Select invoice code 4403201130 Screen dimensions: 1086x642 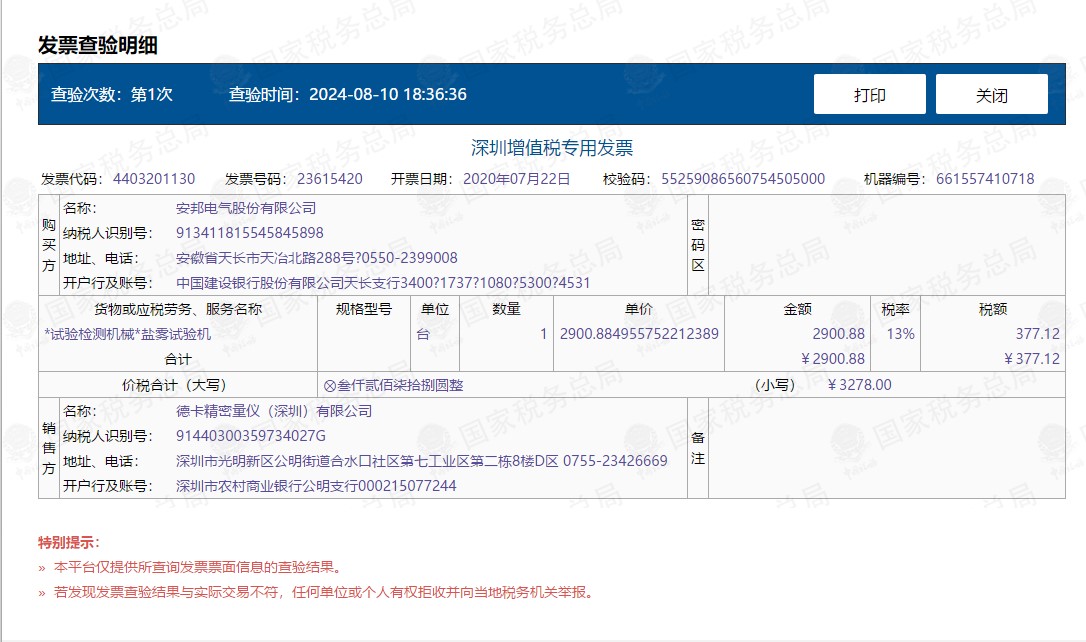(154, 179)
